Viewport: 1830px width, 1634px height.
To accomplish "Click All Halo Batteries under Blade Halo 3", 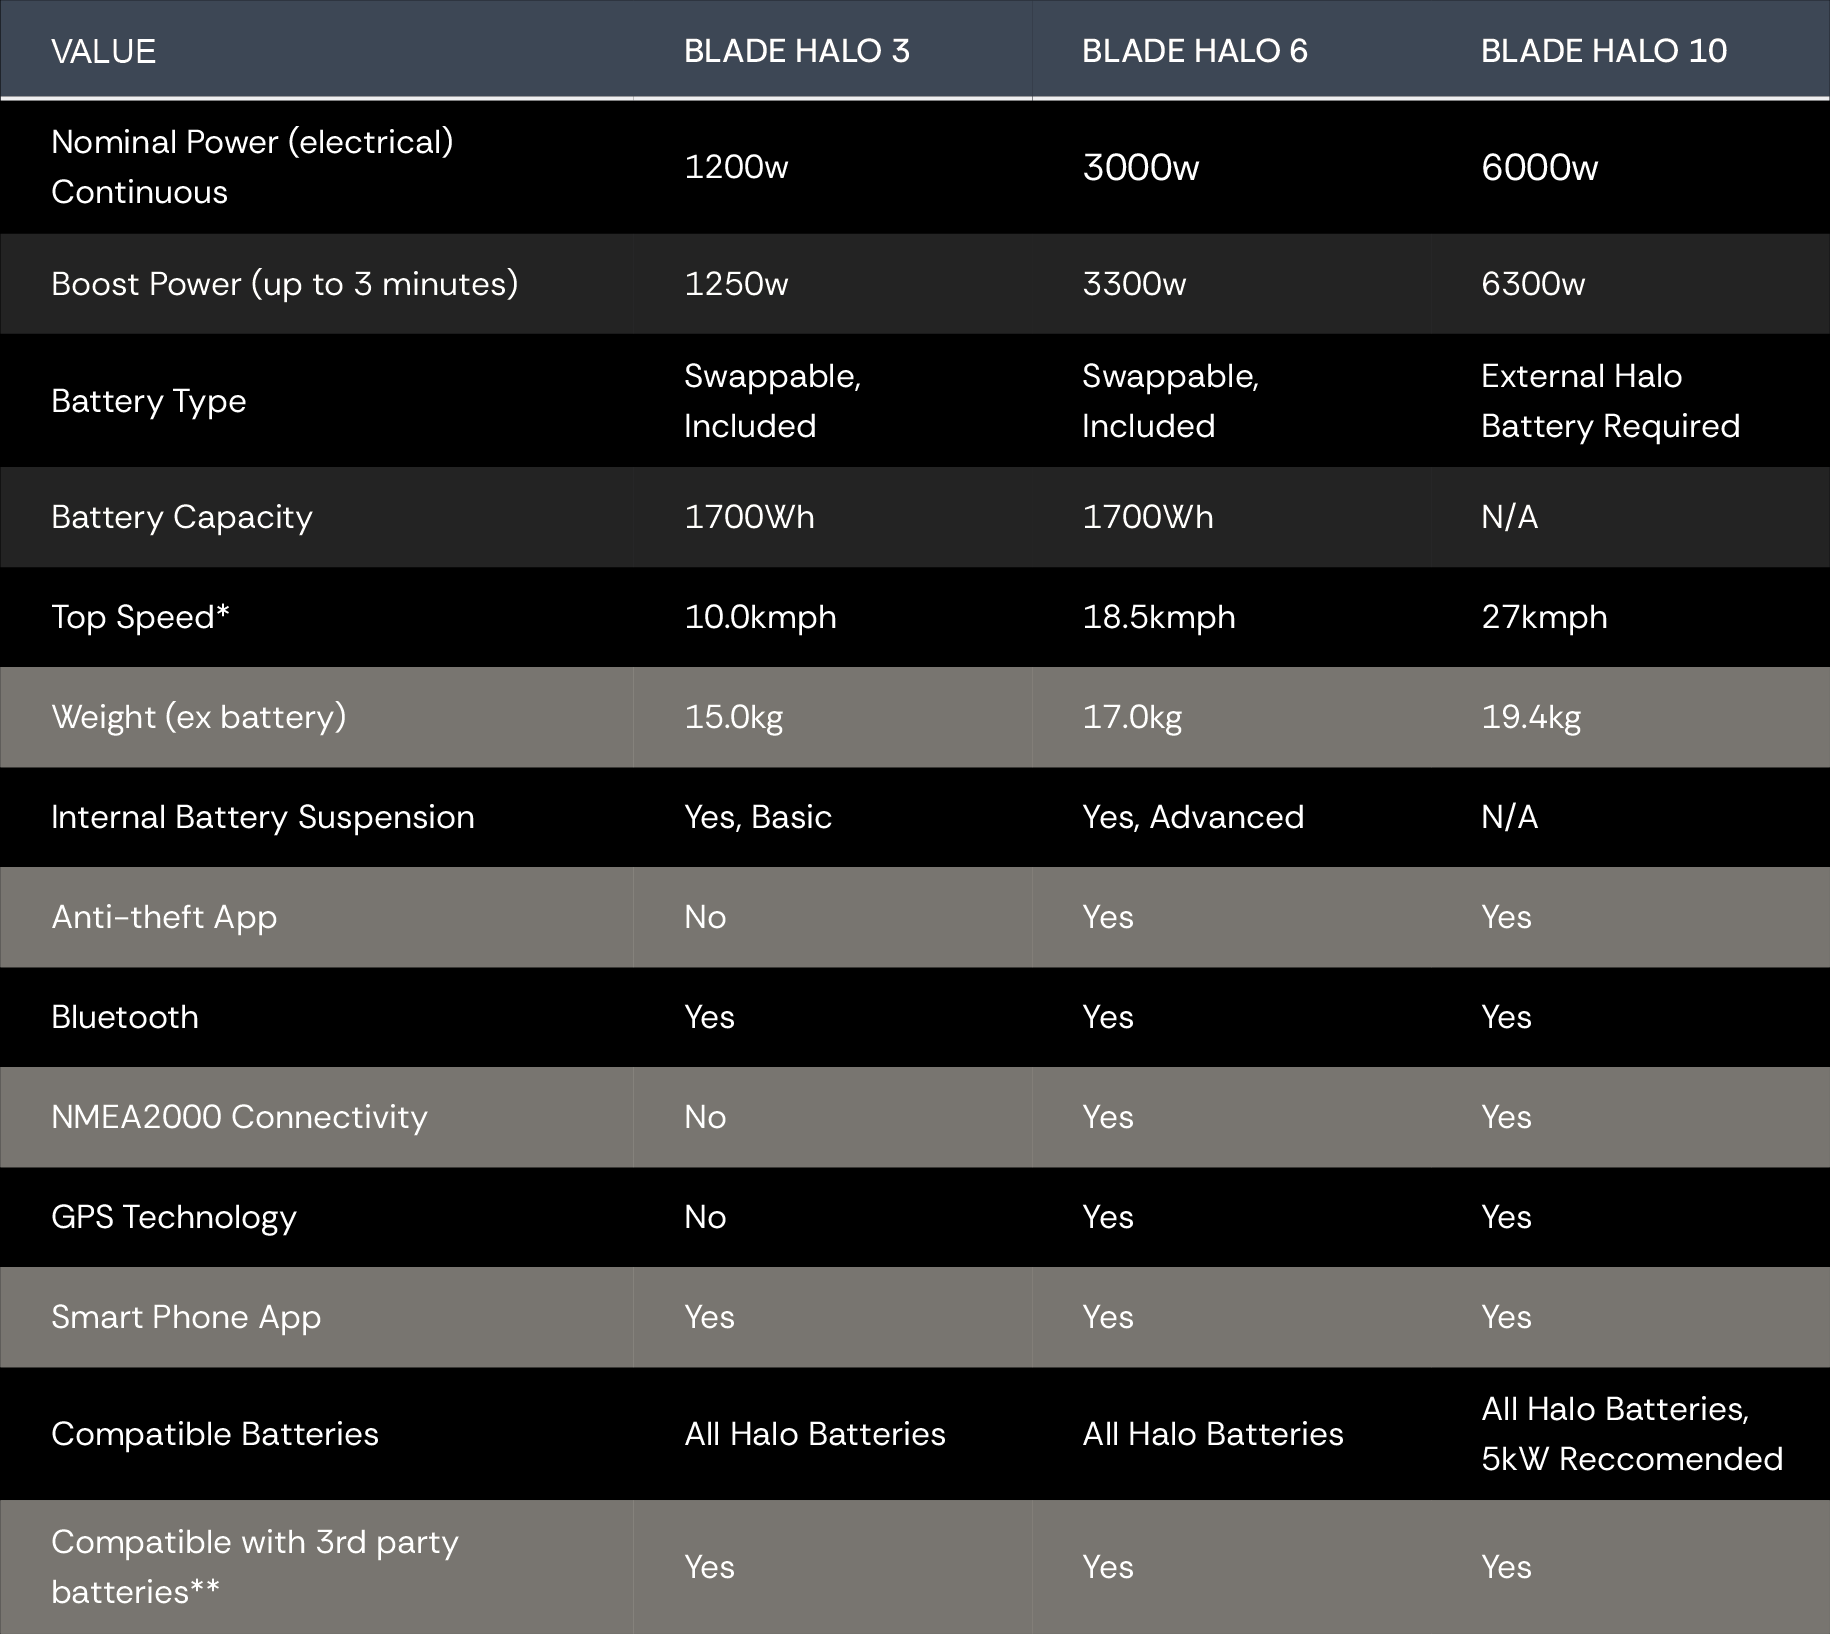I will pos(815,1434).
